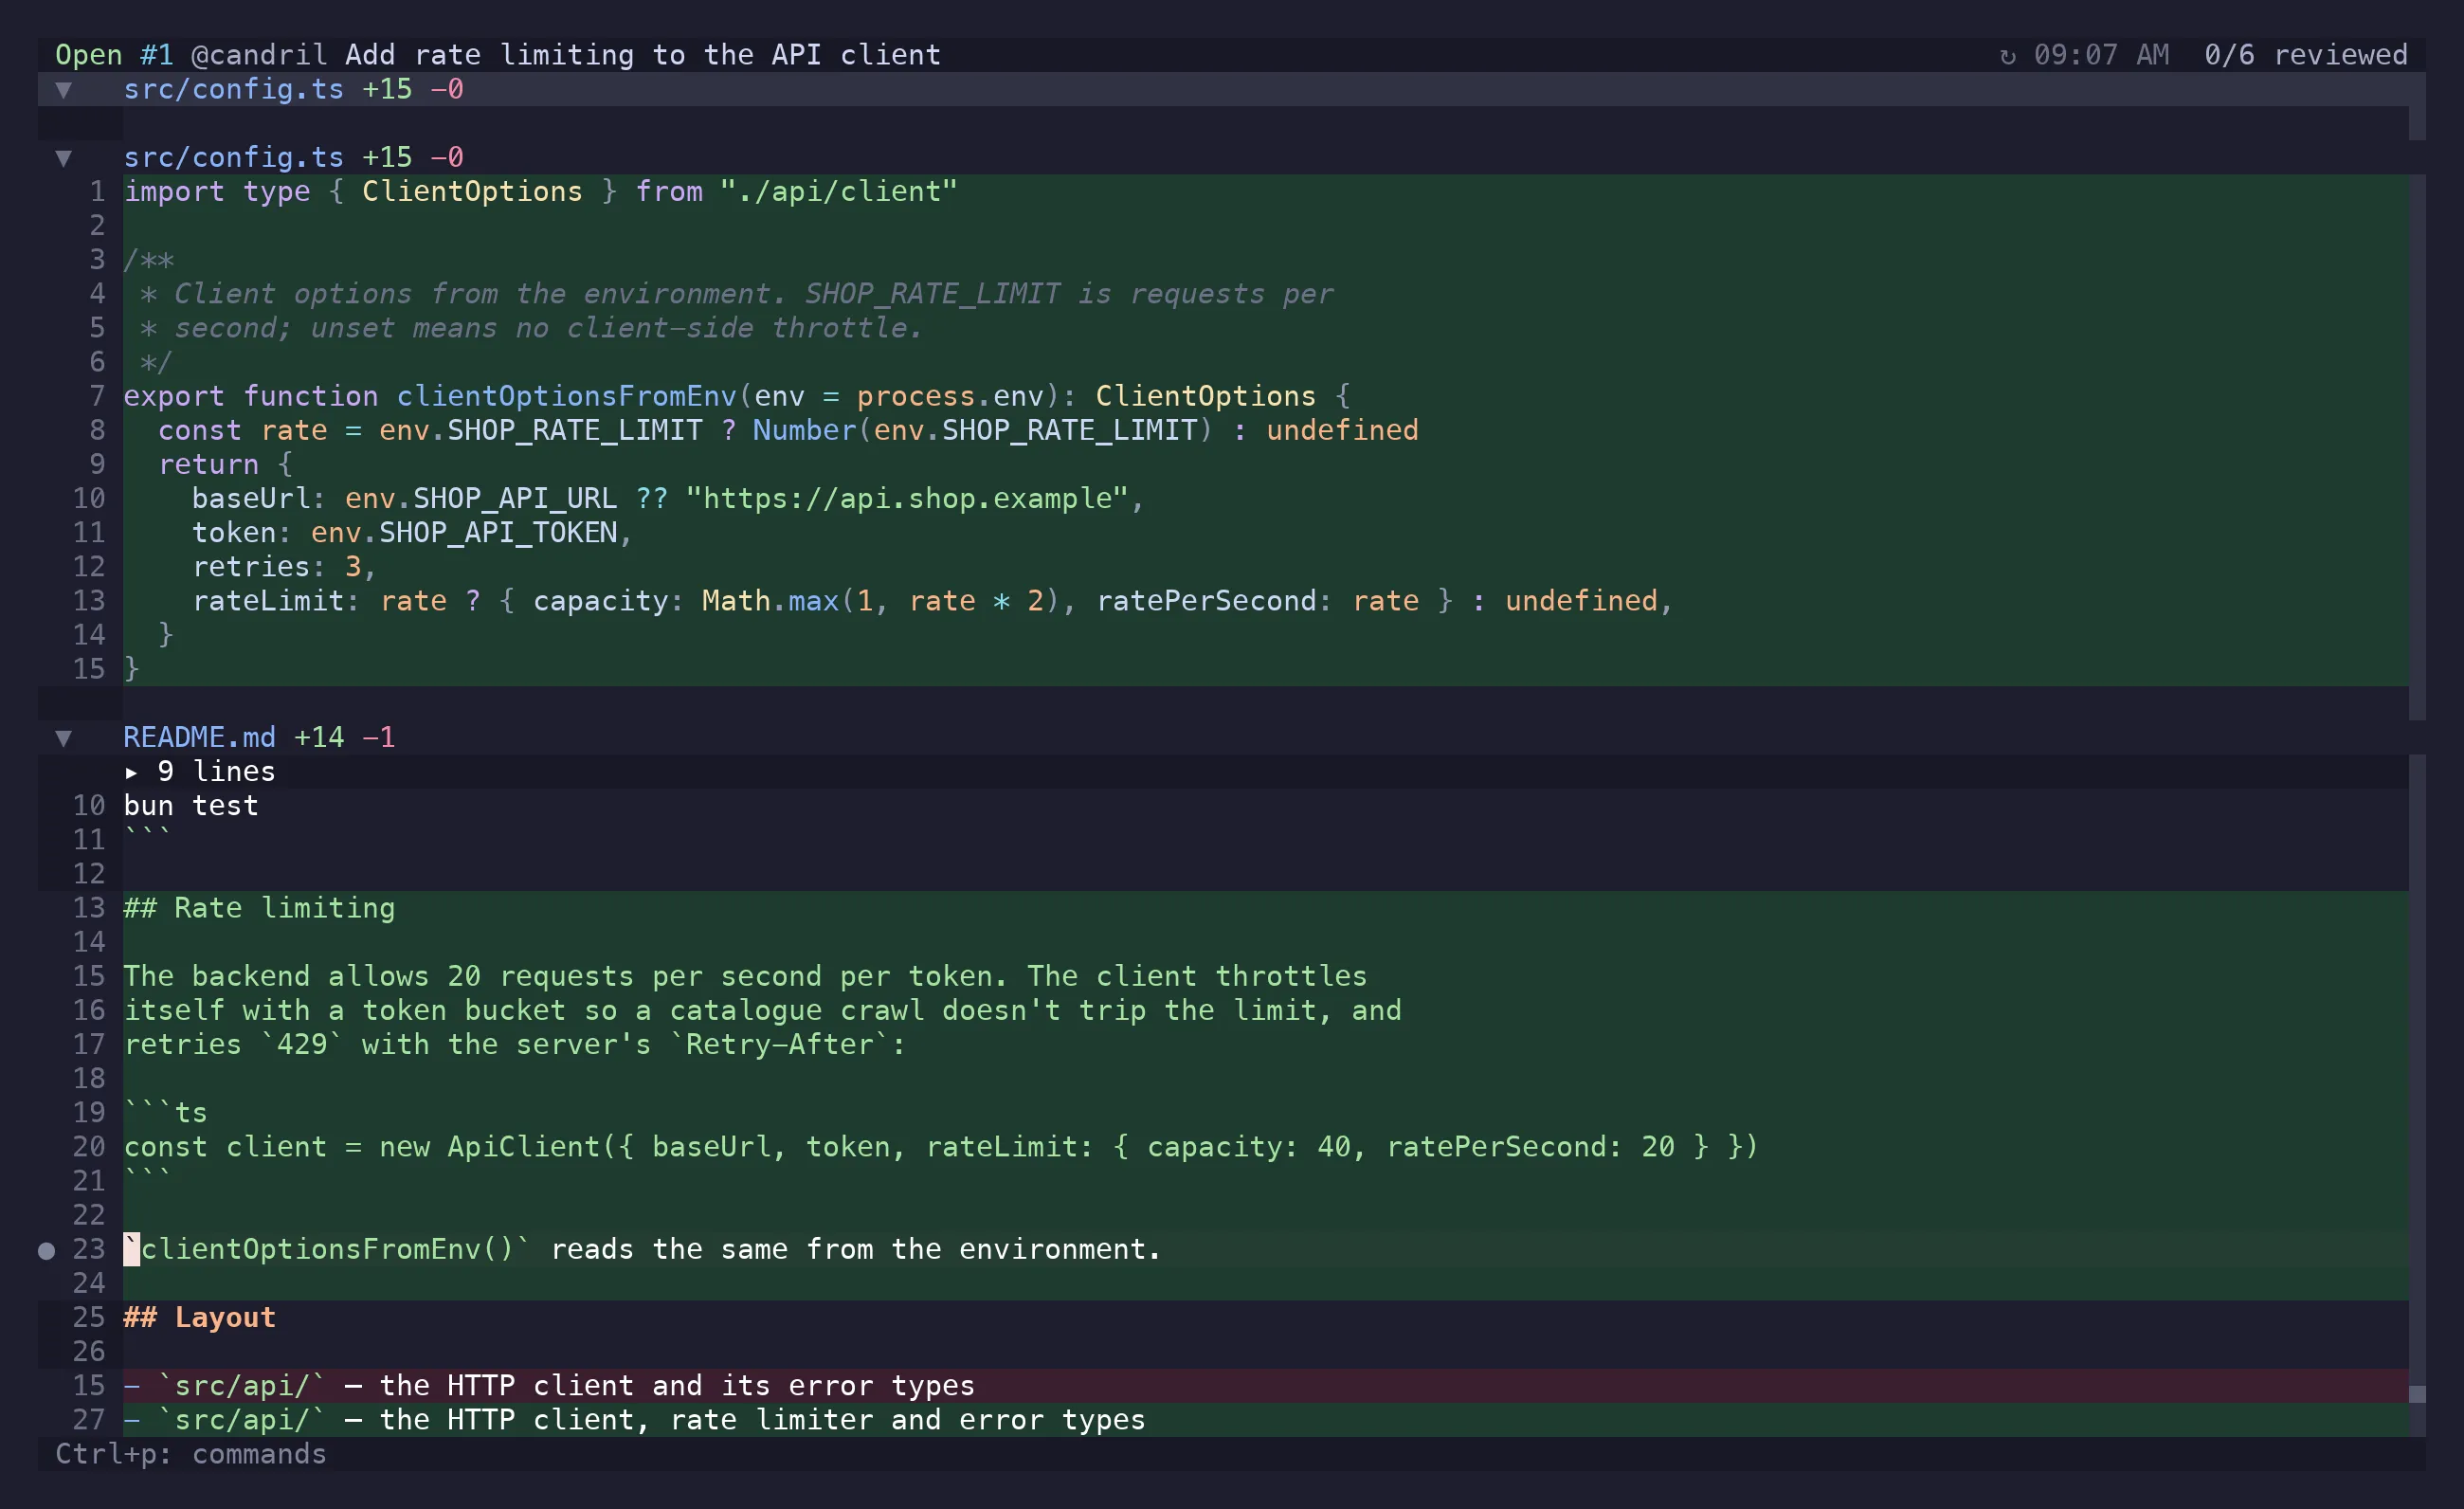Click the '## Layout' heading
Screen dimensions: 2464x1509
pyautogui.click(x=199, y=1318)
